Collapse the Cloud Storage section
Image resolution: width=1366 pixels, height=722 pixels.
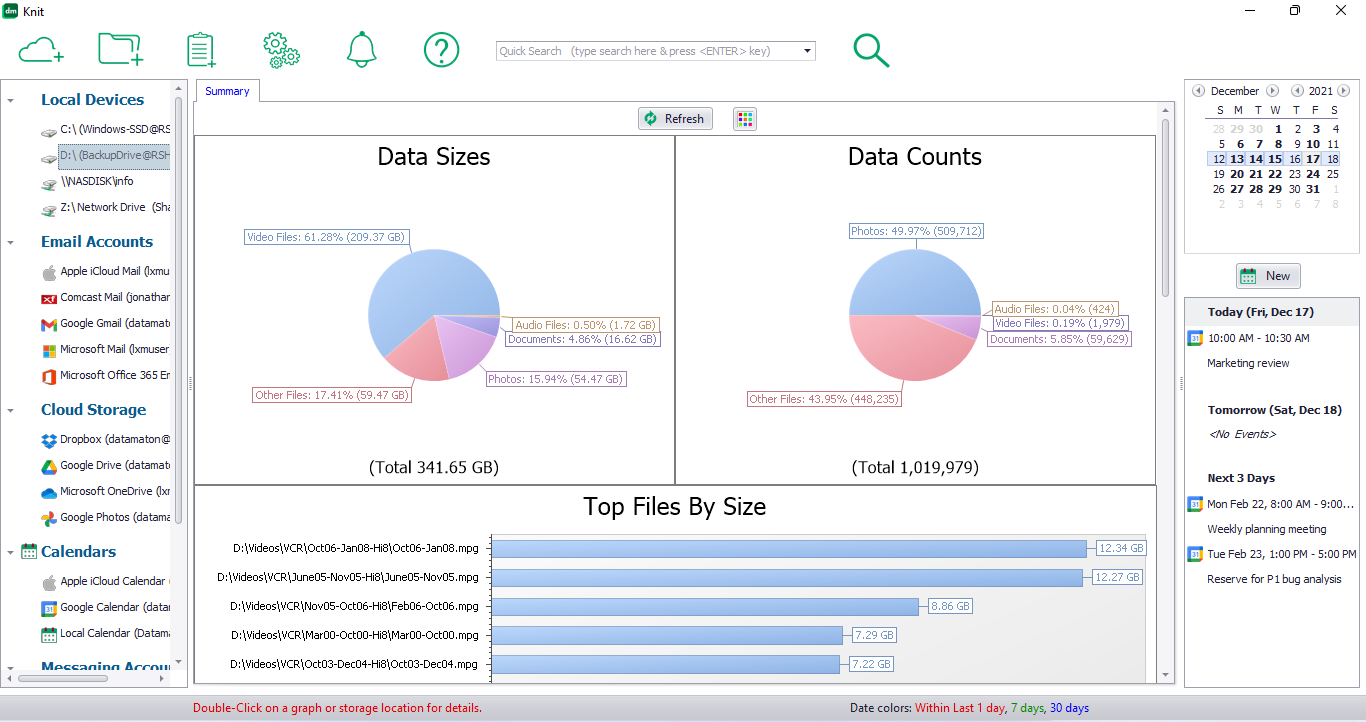(x=10, y=411)
